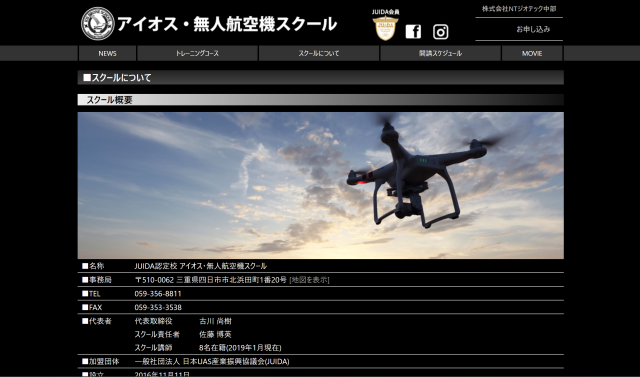Screen dimensions: 640x377
Task: Click the FAX number 059-353-3538
Action: coord(158,307)
